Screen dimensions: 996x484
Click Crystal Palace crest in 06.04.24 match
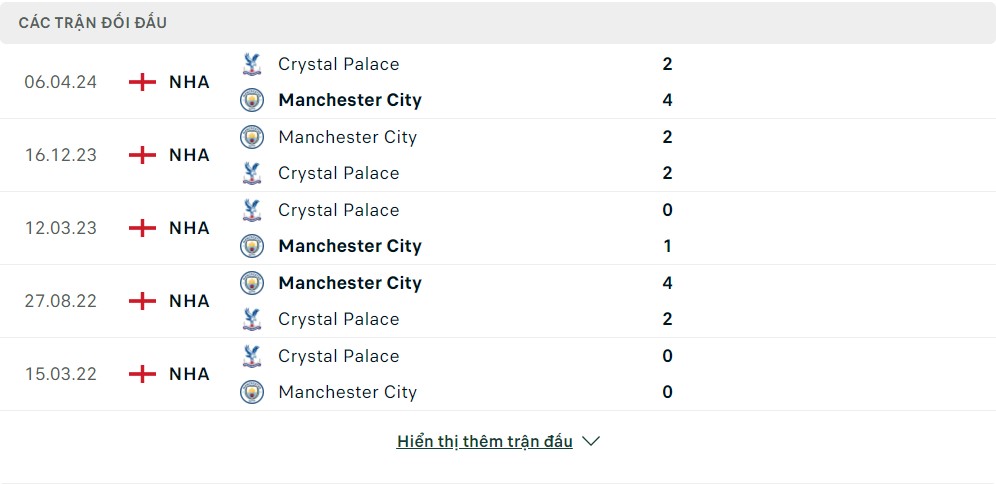[x=252, y=64]
